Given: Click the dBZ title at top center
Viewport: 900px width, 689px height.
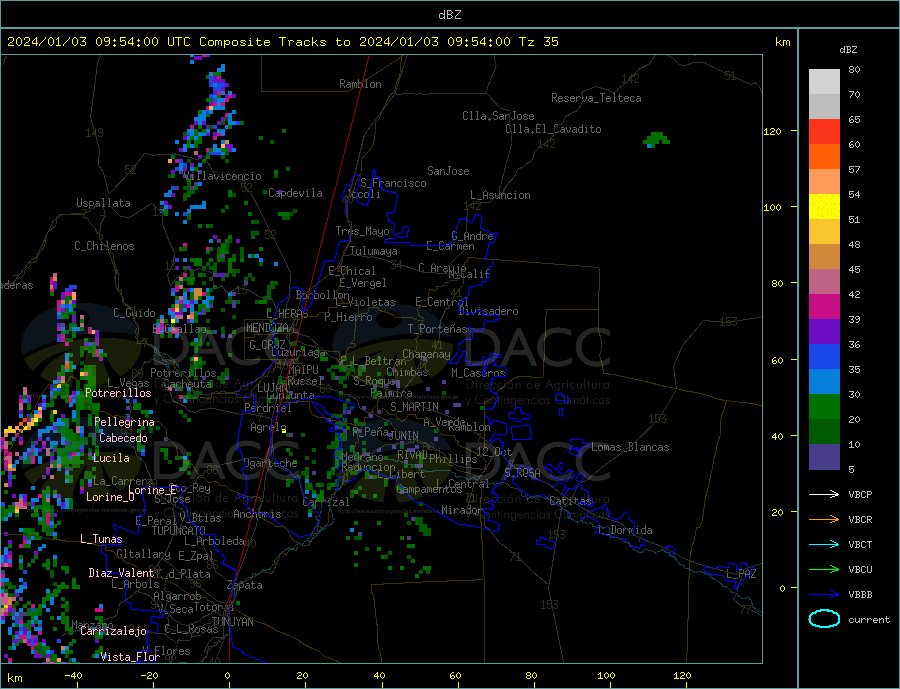Looking at the screenshot, I should click(449, 15).
